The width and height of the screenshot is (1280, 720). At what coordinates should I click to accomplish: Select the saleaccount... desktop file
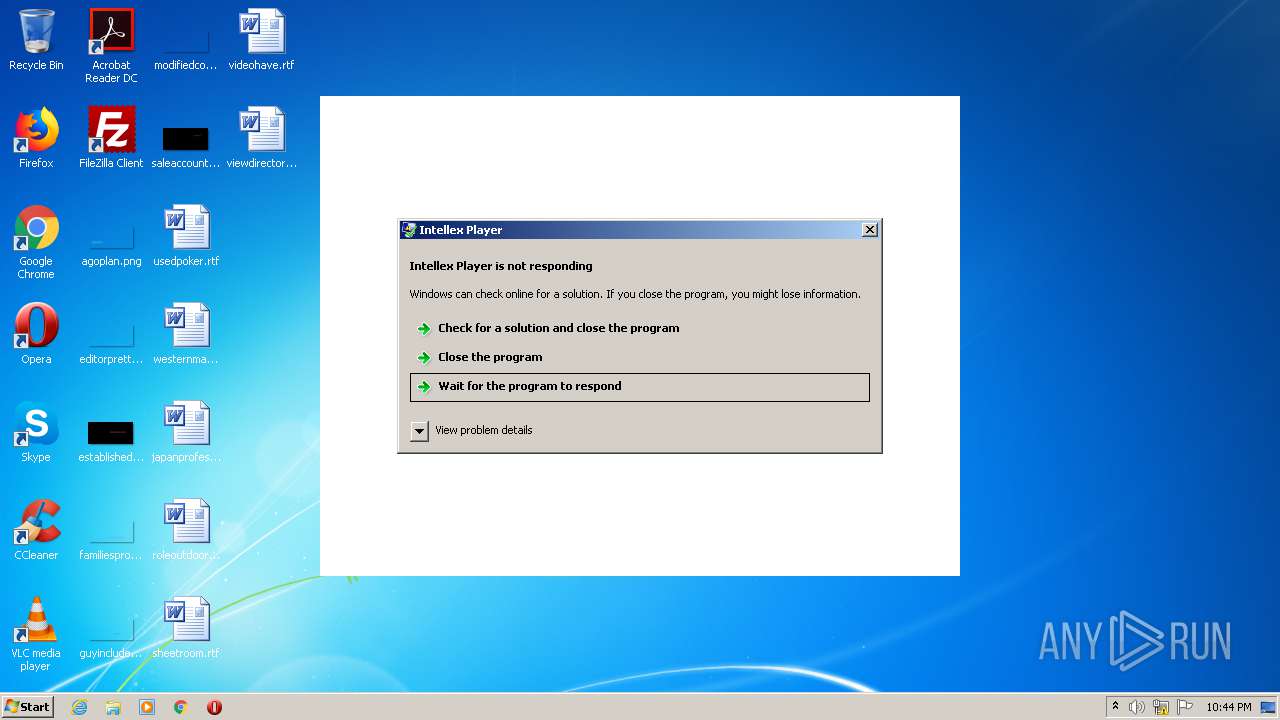tap(185, 145)
